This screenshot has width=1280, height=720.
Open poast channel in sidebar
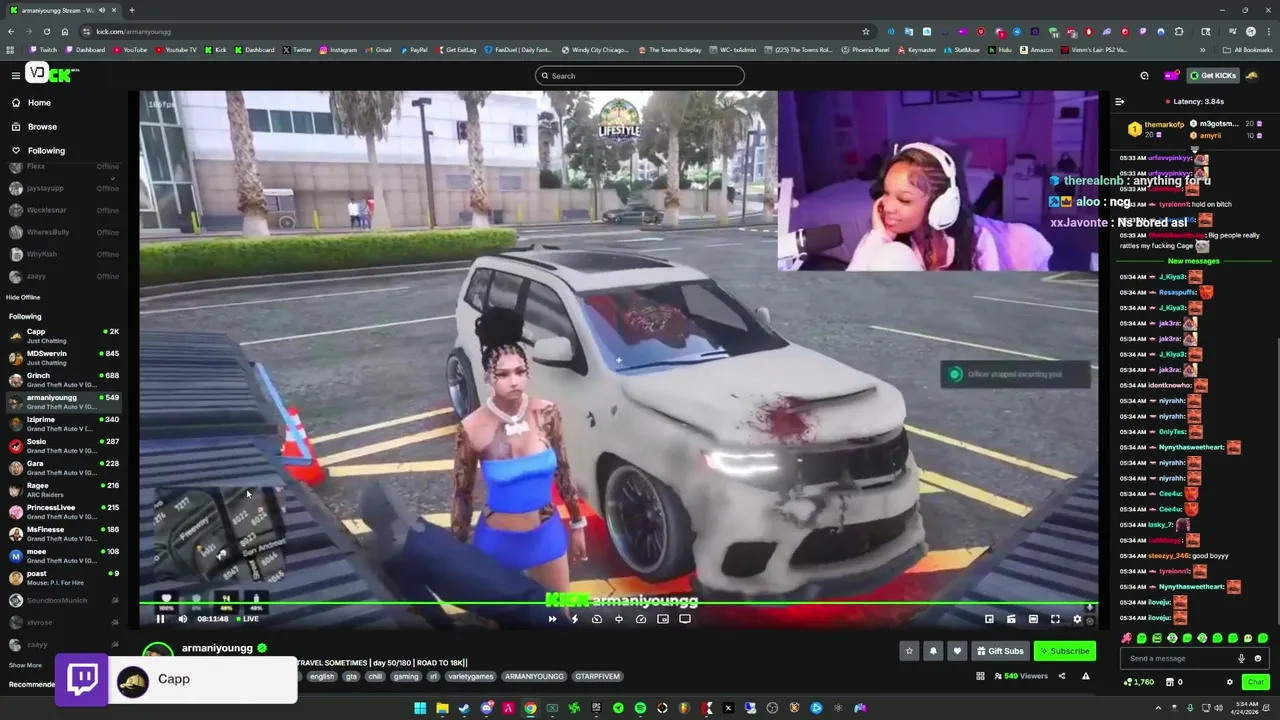[x=64, y=578]
